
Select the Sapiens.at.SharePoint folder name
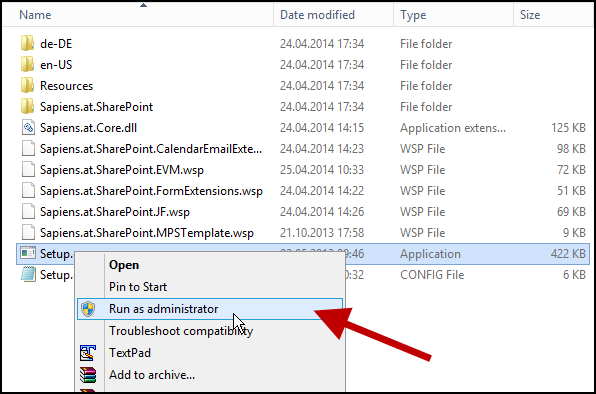click(97, 107)
